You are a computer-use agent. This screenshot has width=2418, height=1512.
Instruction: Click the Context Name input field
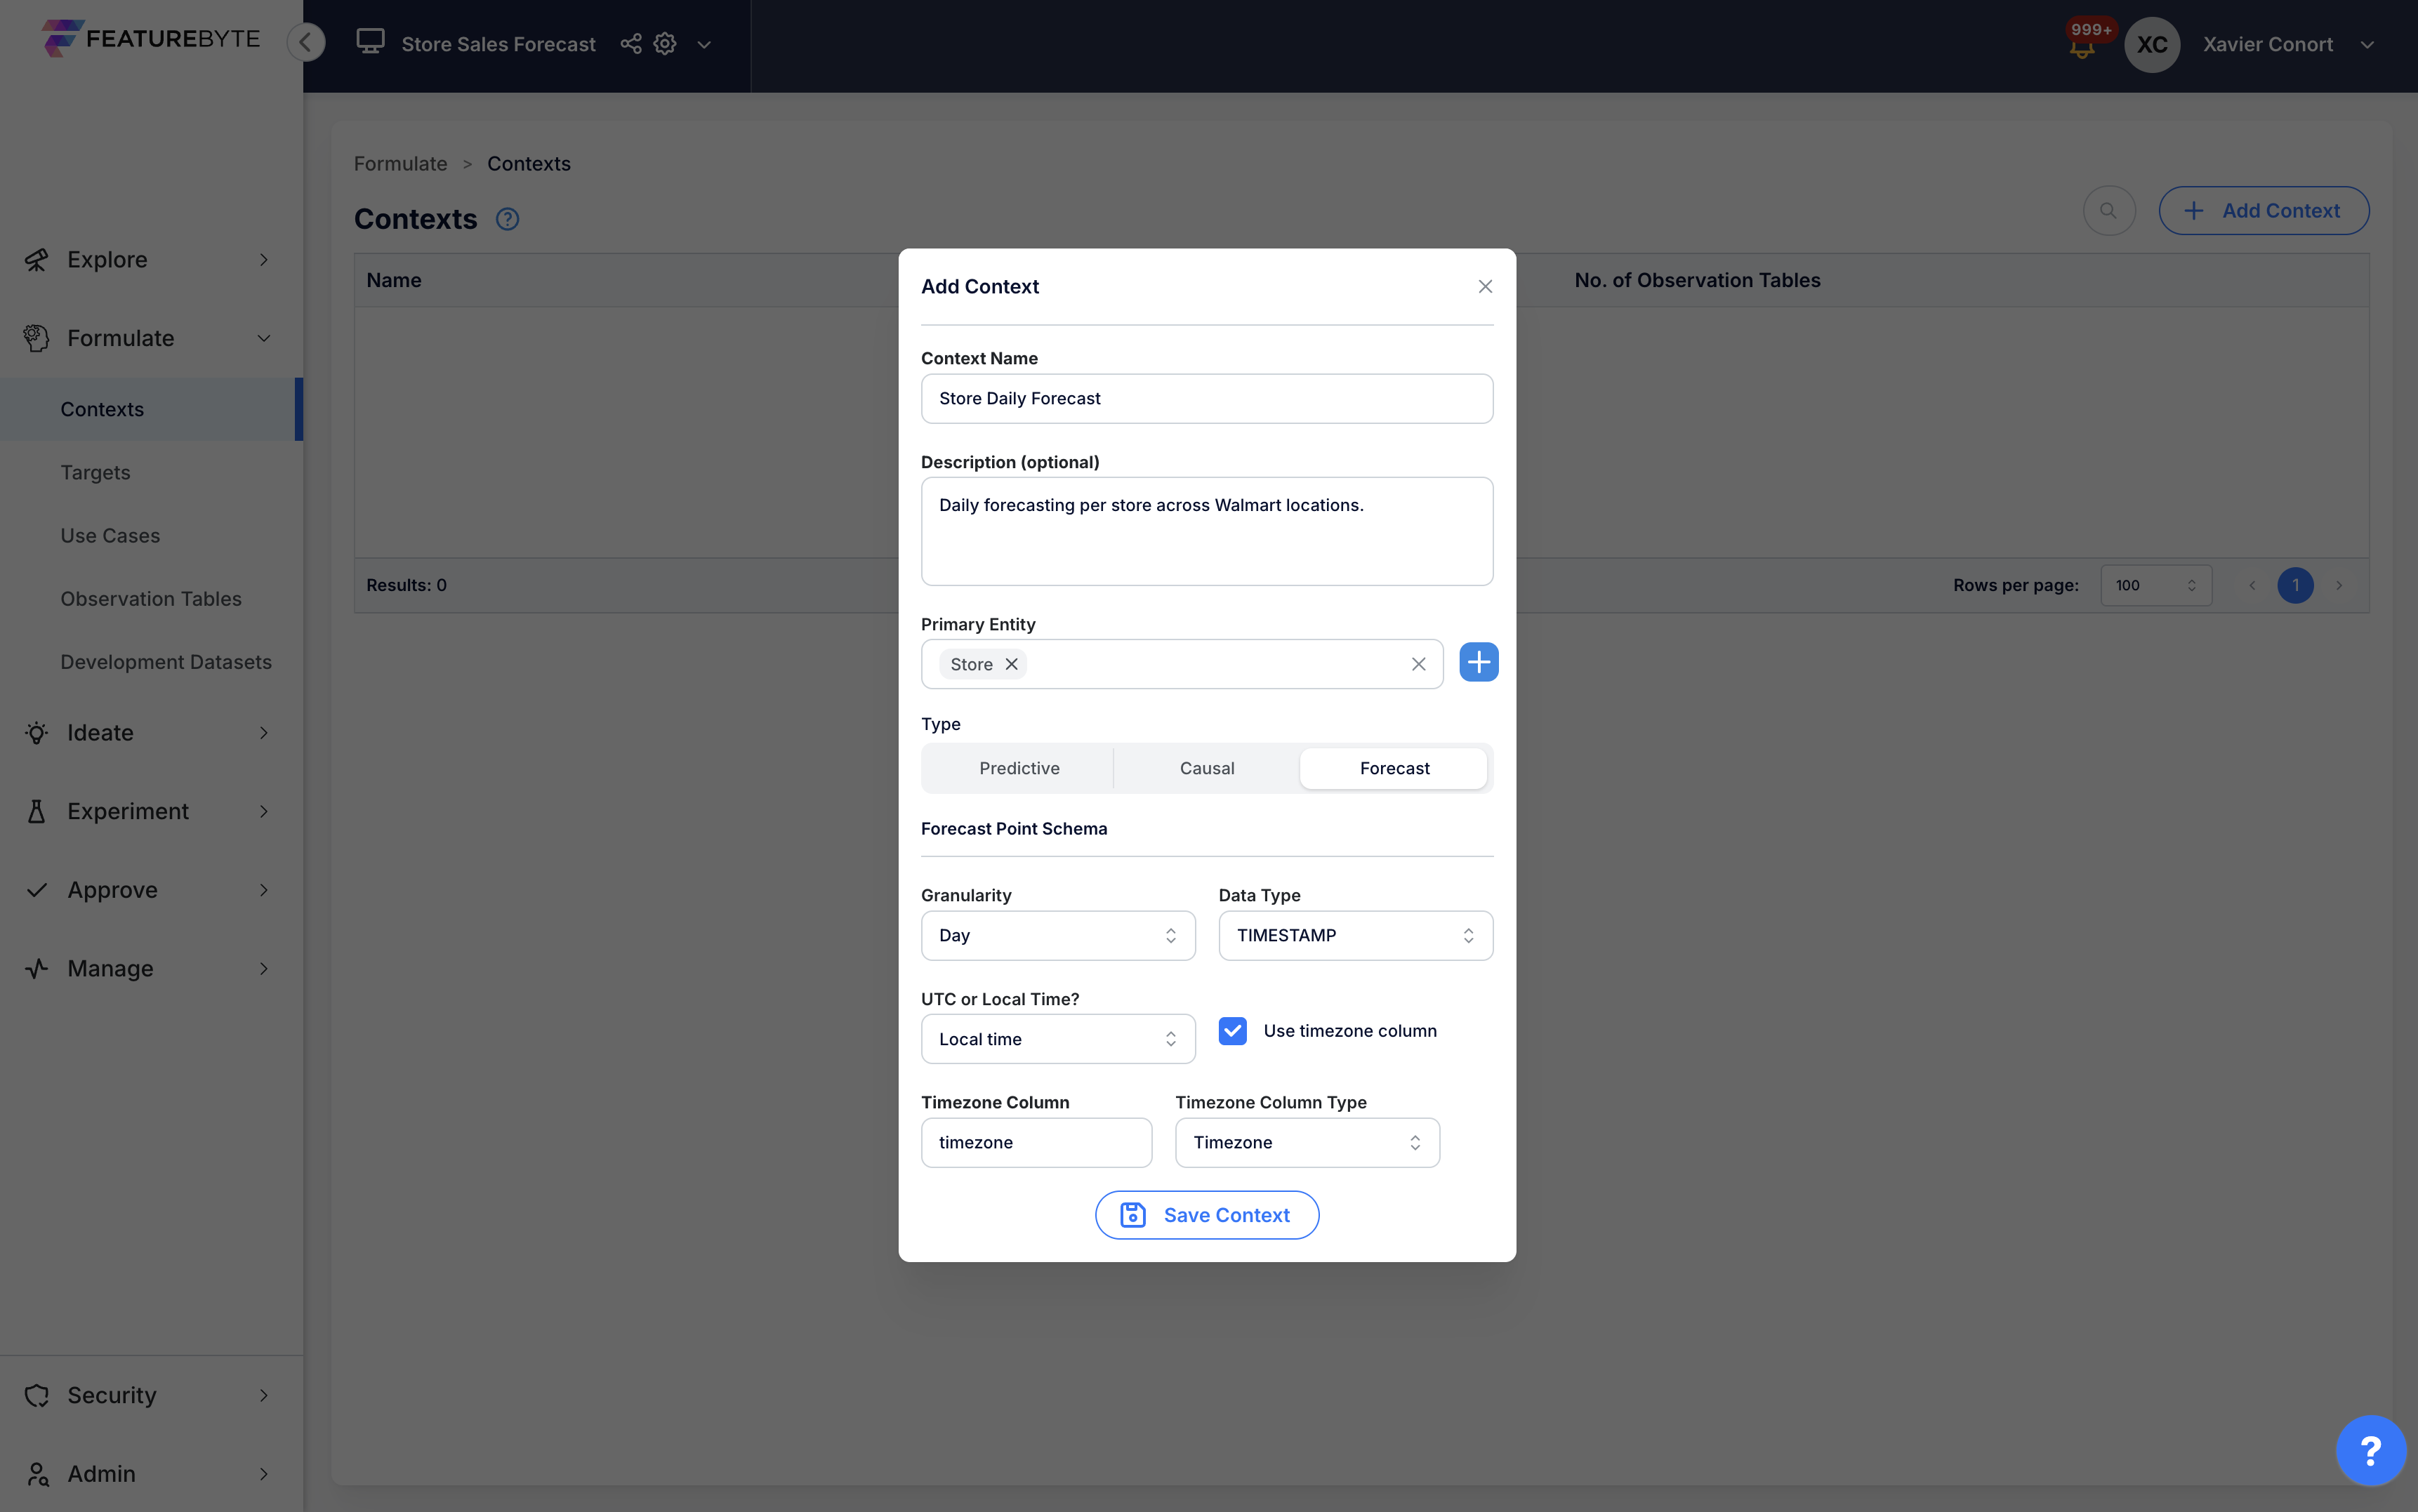(x=1206, y=398)
